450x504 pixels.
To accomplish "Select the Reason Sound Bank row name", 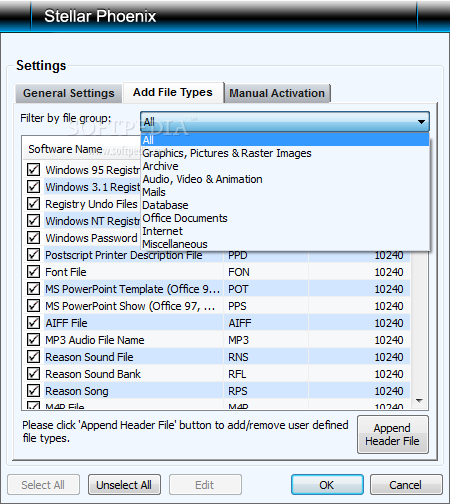I will (x=93, y=374).
